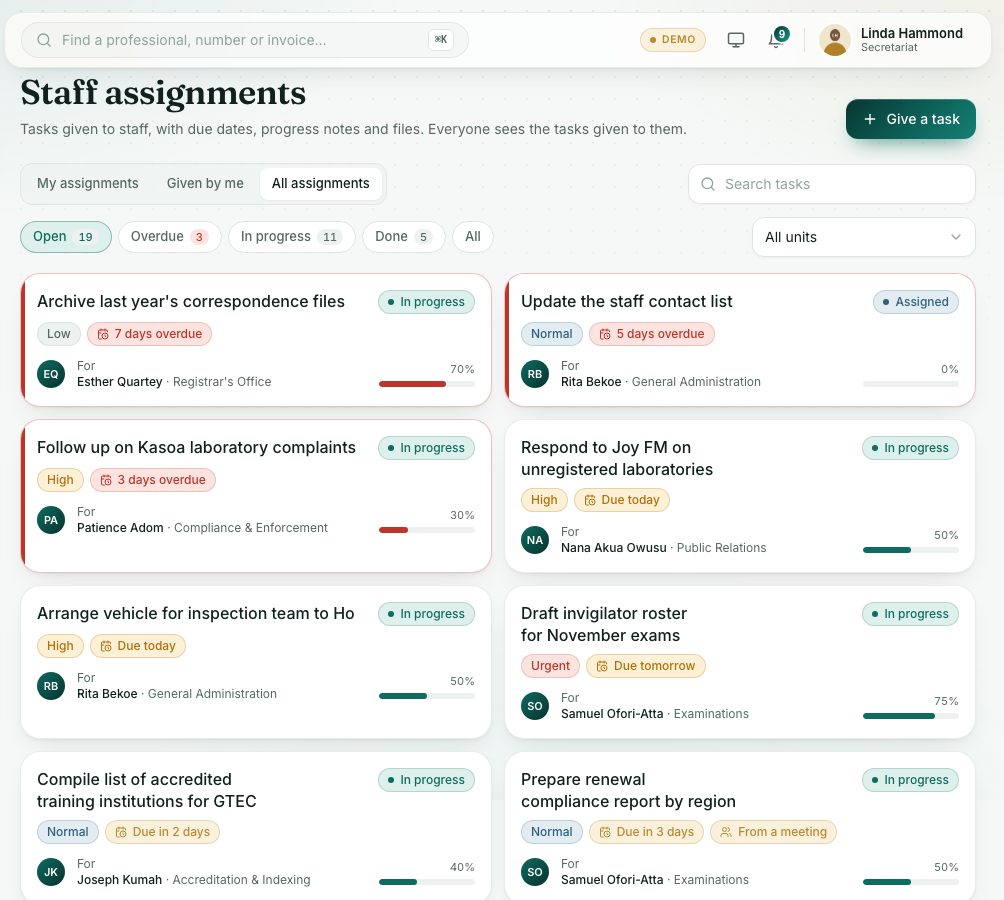This screenshot has height=900, width=1004.
Task: Switch to My assignments tab
Action: (x=88, y=184)
